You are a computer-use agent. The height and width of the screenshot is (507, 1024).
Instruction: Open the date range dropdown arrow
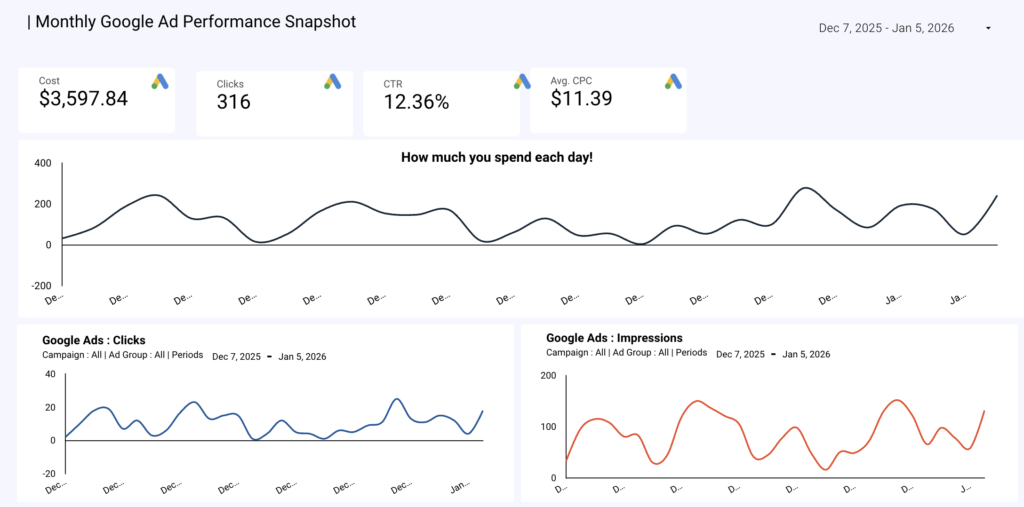click(988, 28)
